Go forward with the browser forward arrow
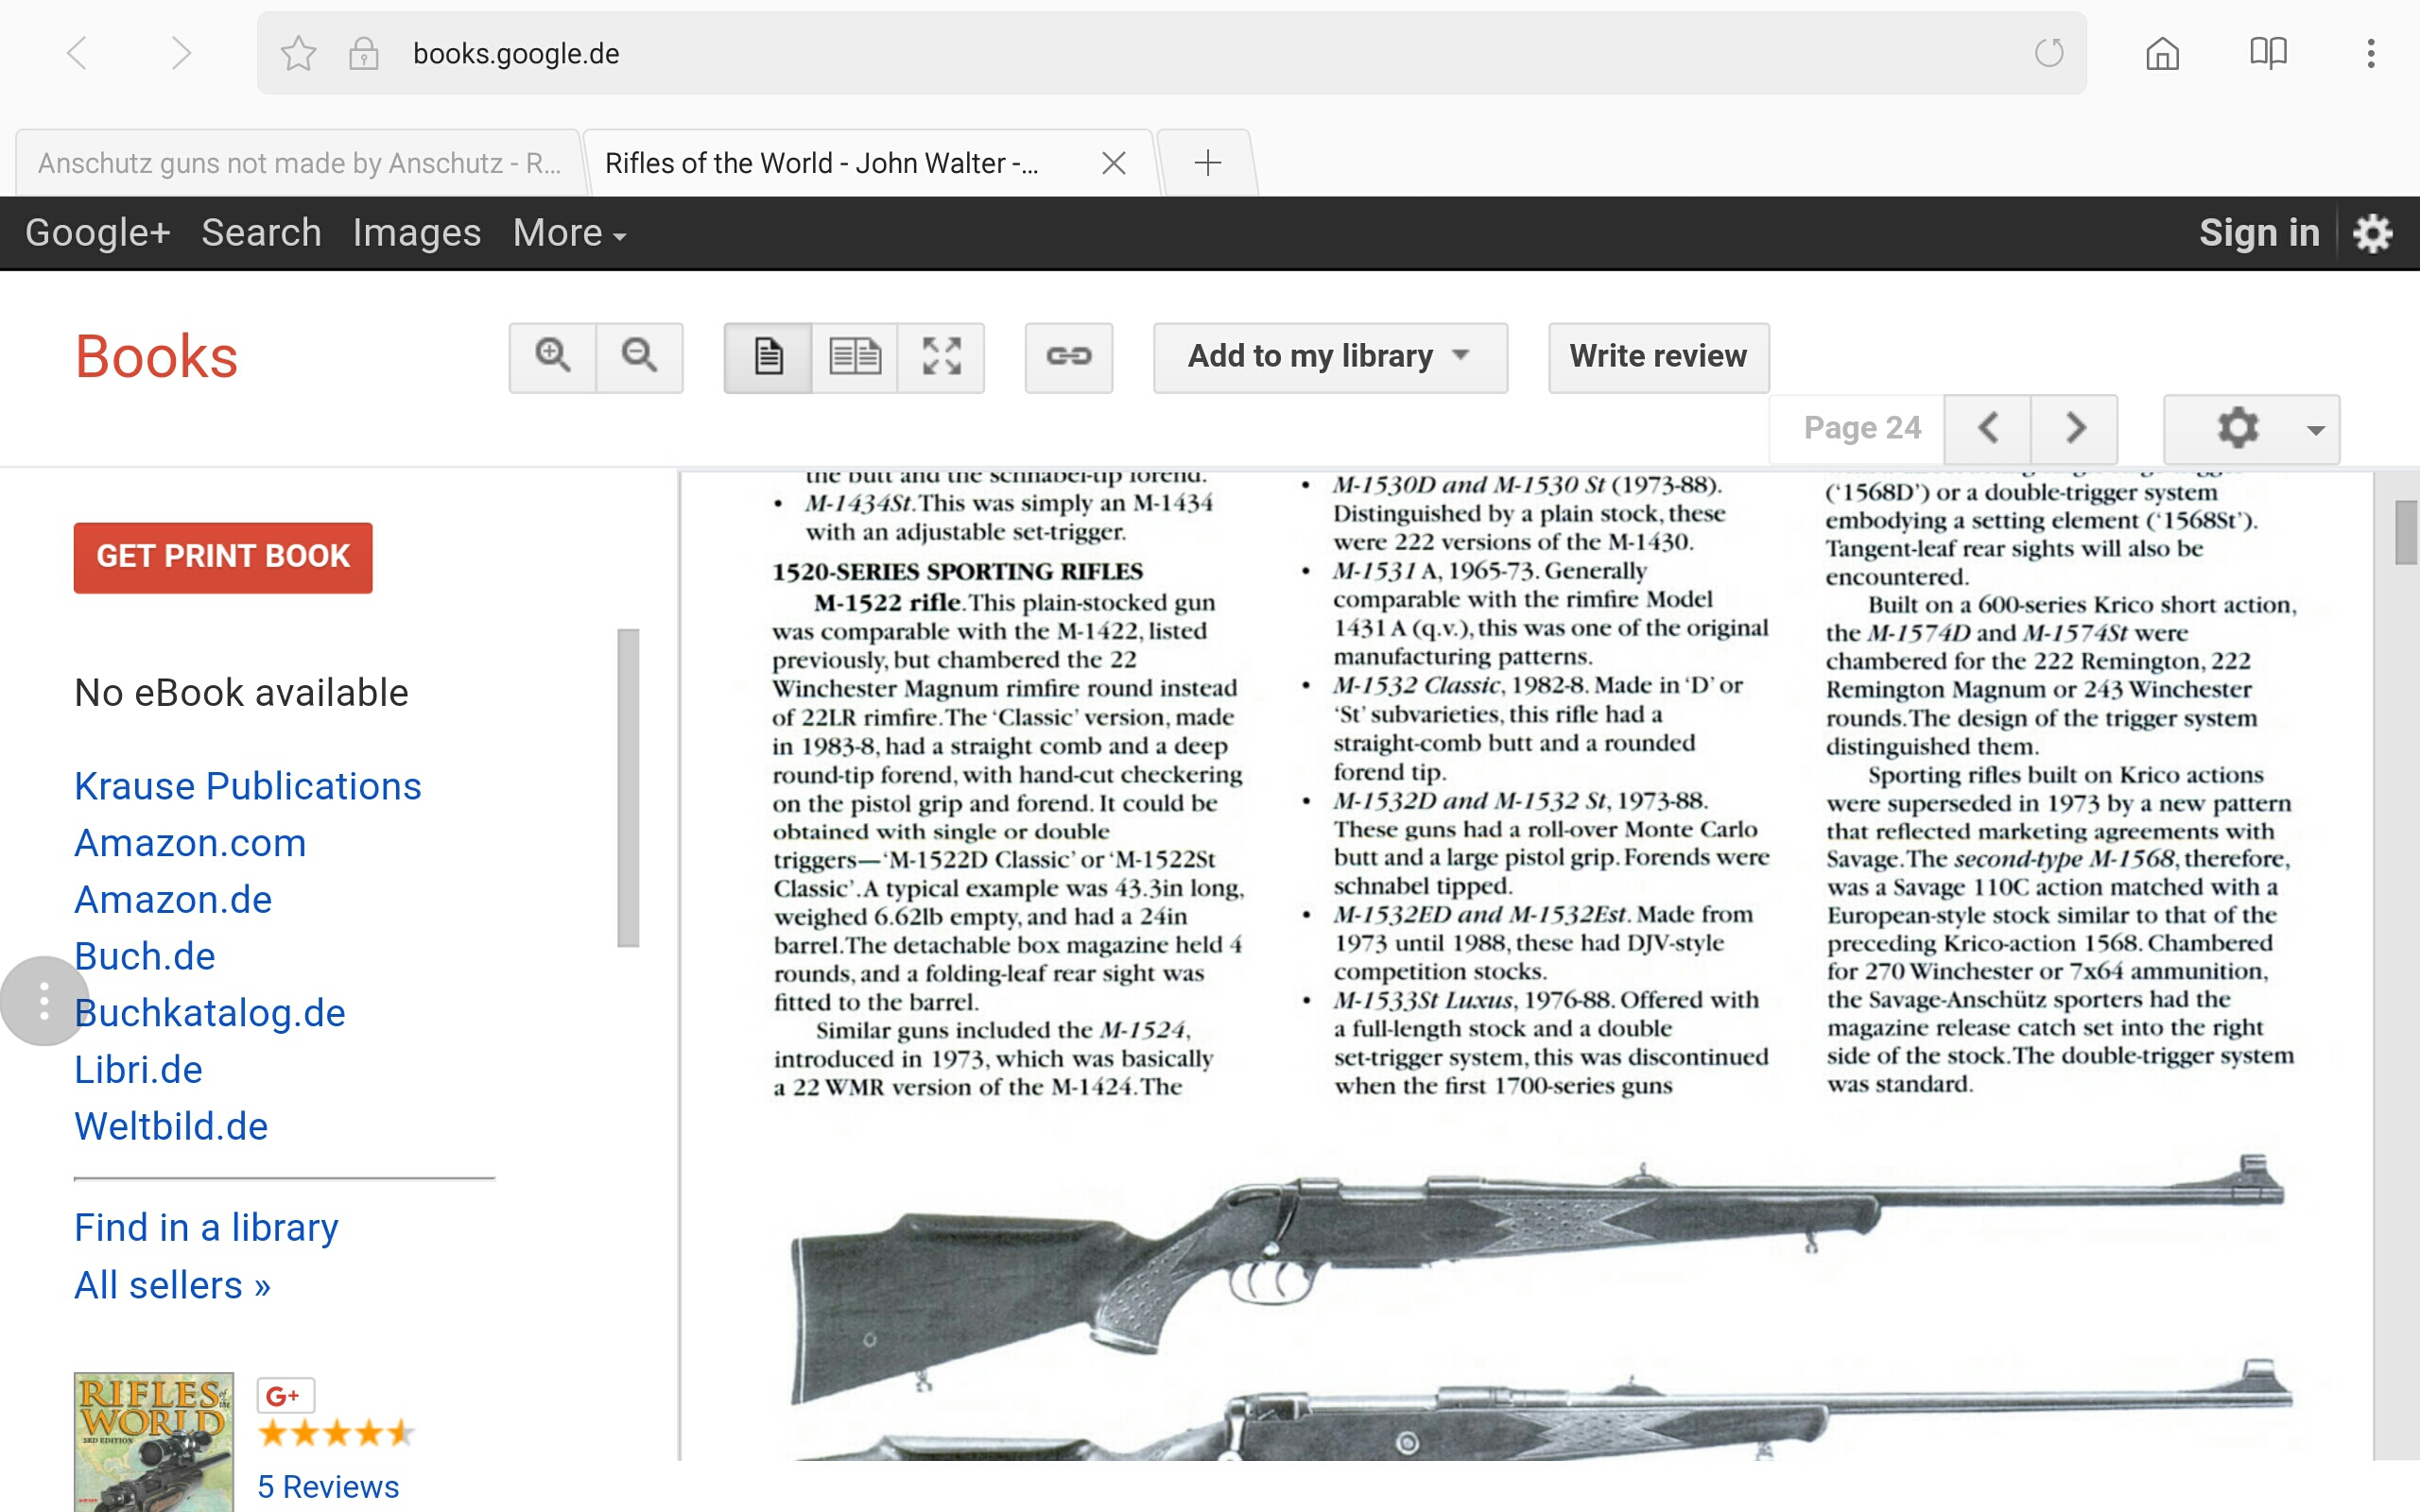2420x1512 pixels. (x=180, y=53)
